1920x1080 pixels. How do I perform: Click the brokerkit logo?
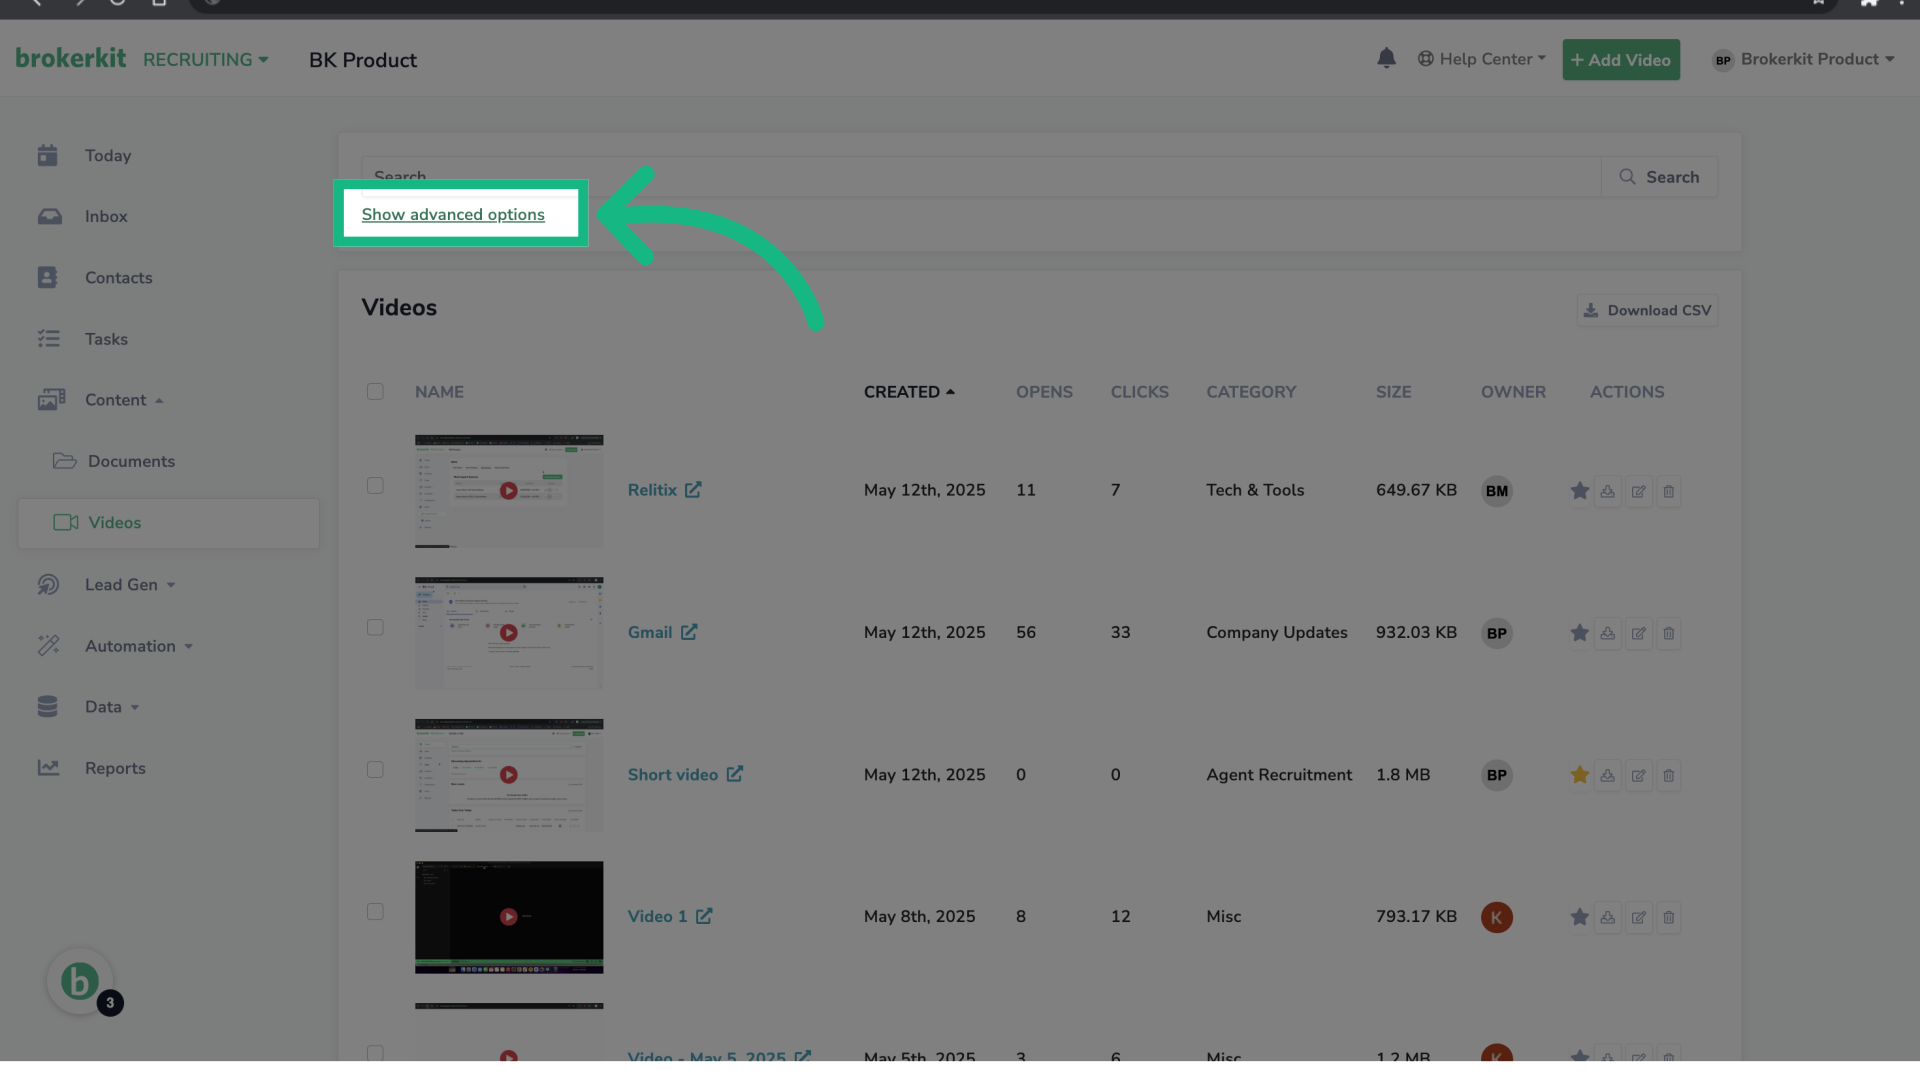(71, 58)
